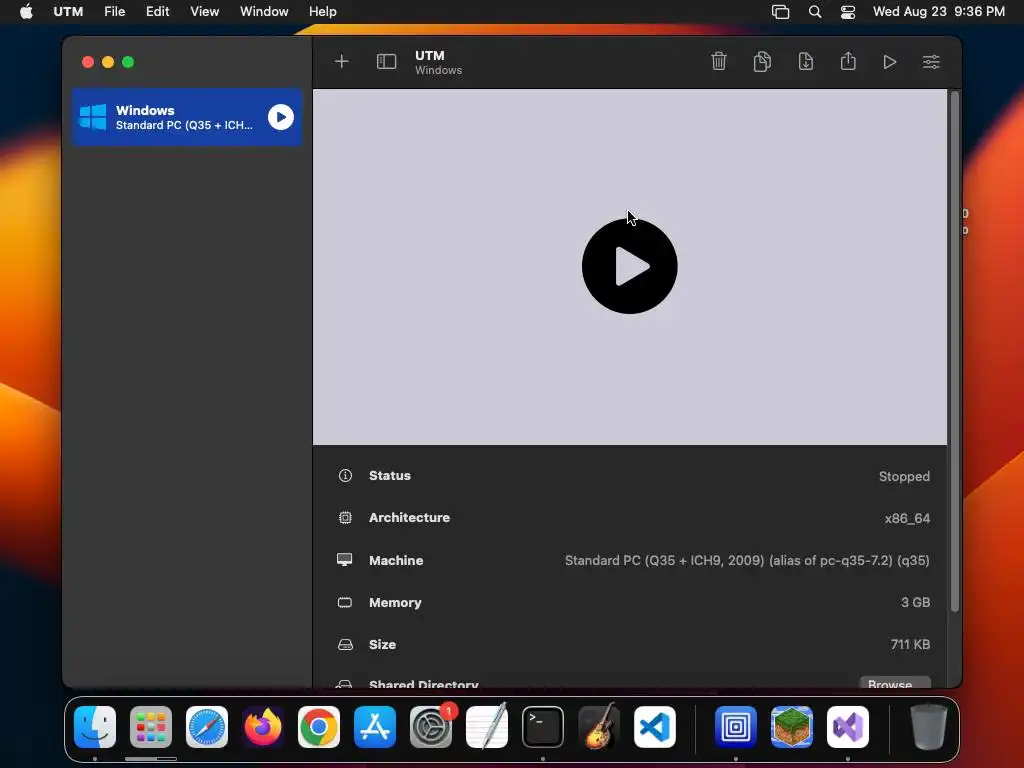Open Stage Manager from the menu bar icon
This screenshot has width=1024, height=768.
click(780, 12)
